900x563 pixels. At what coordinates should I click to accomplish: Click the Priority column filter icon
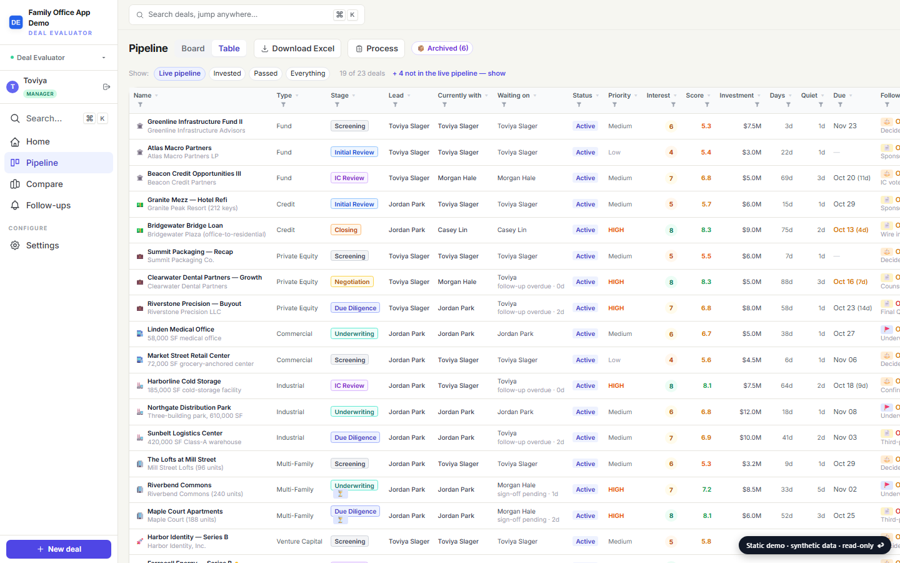click(614, 104)
